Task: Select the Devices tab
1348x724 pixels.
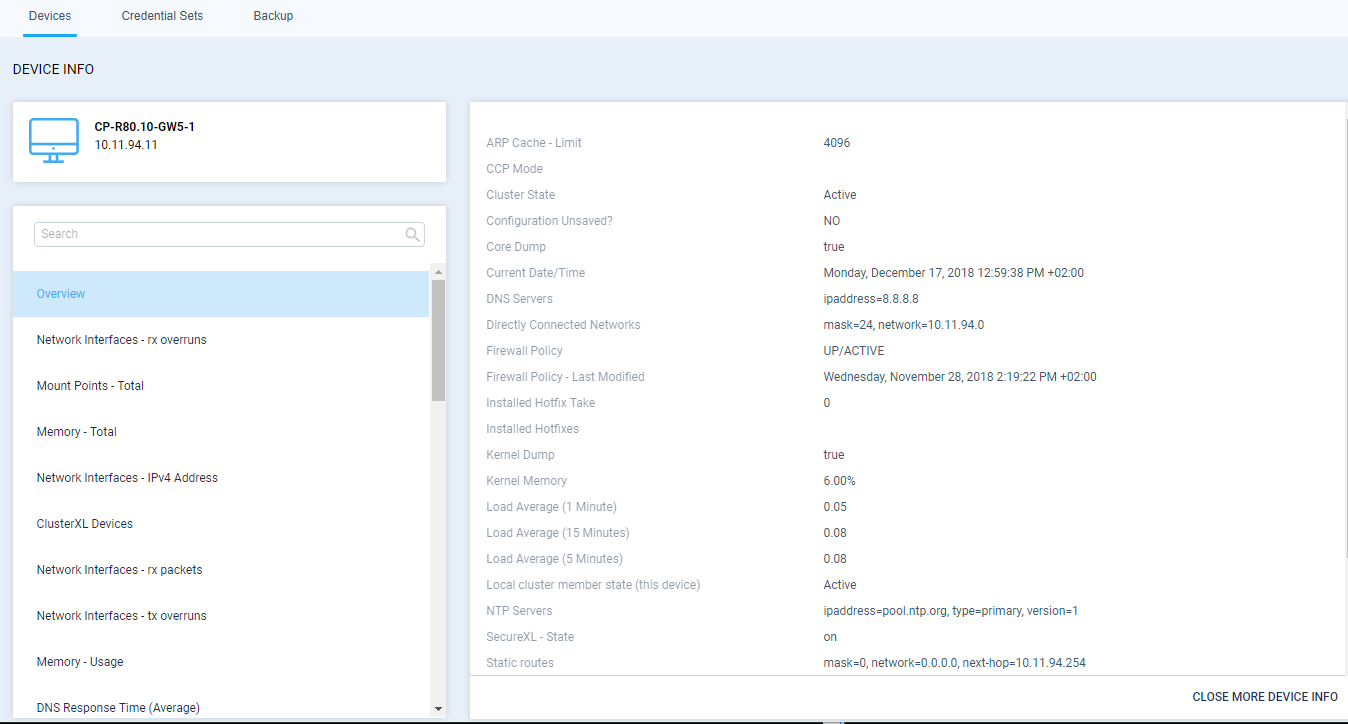Action: tap(50, 16)
